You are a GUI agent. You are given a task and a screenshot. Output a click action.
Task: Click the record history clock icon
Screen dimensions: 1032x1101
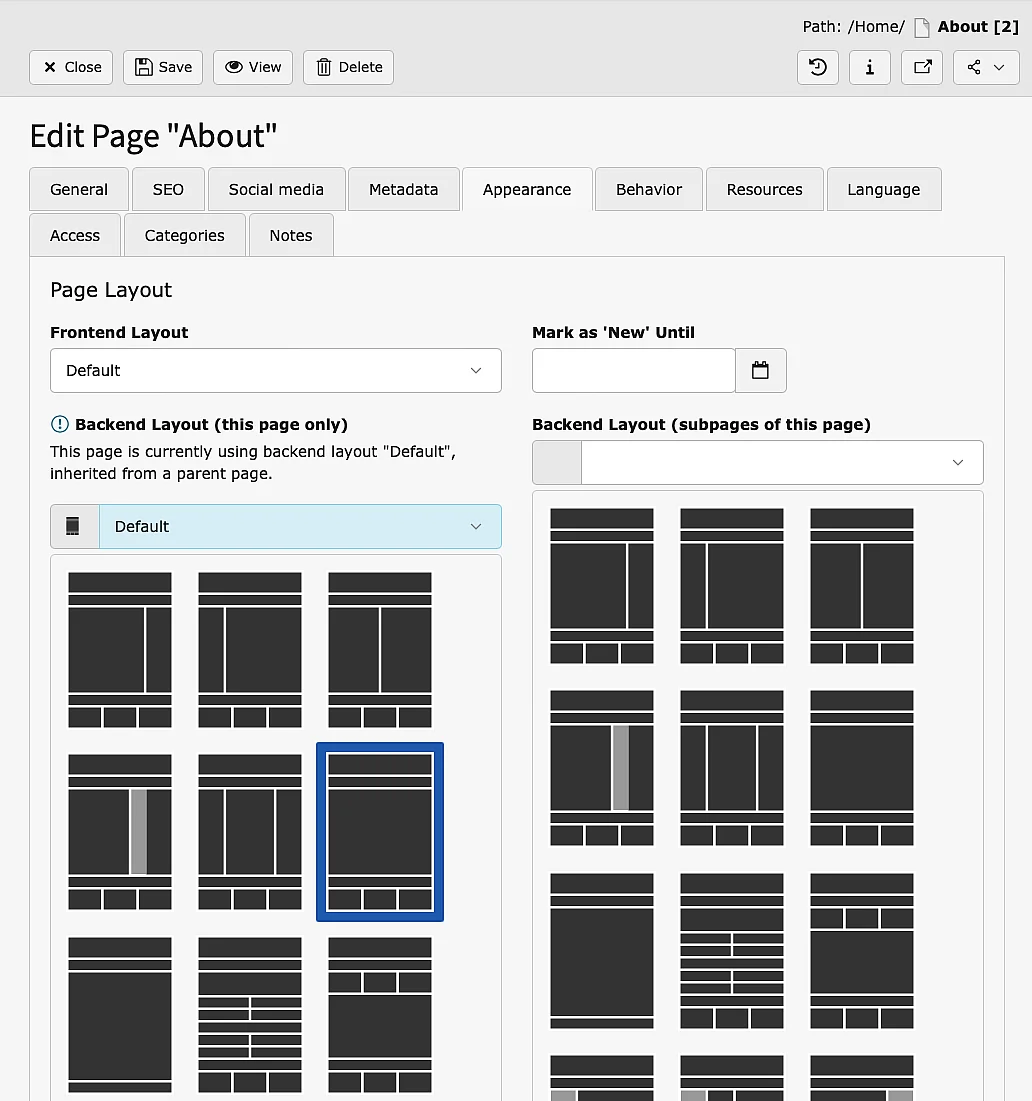coord(818,67)
